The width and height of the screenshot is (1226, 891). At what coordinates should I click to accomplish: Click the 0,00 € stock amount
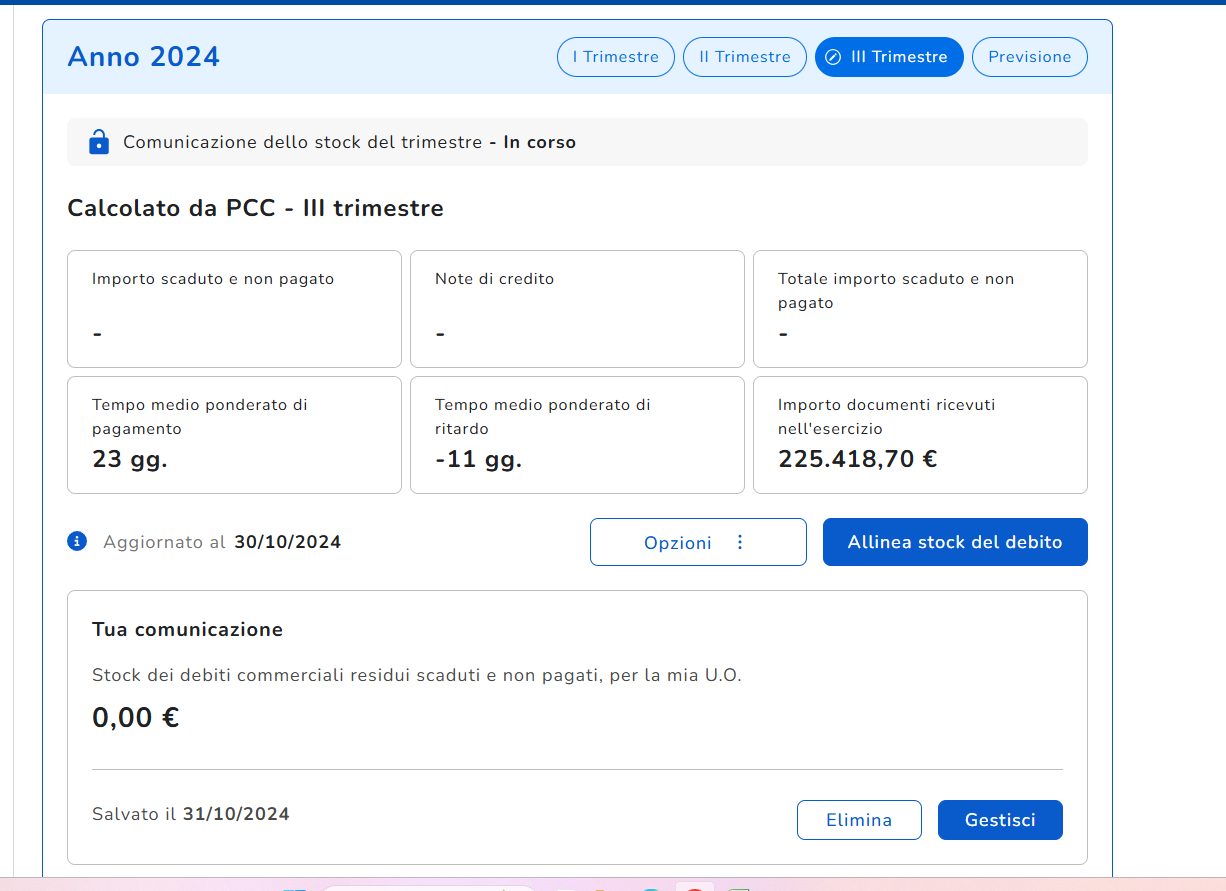[135, 717]
